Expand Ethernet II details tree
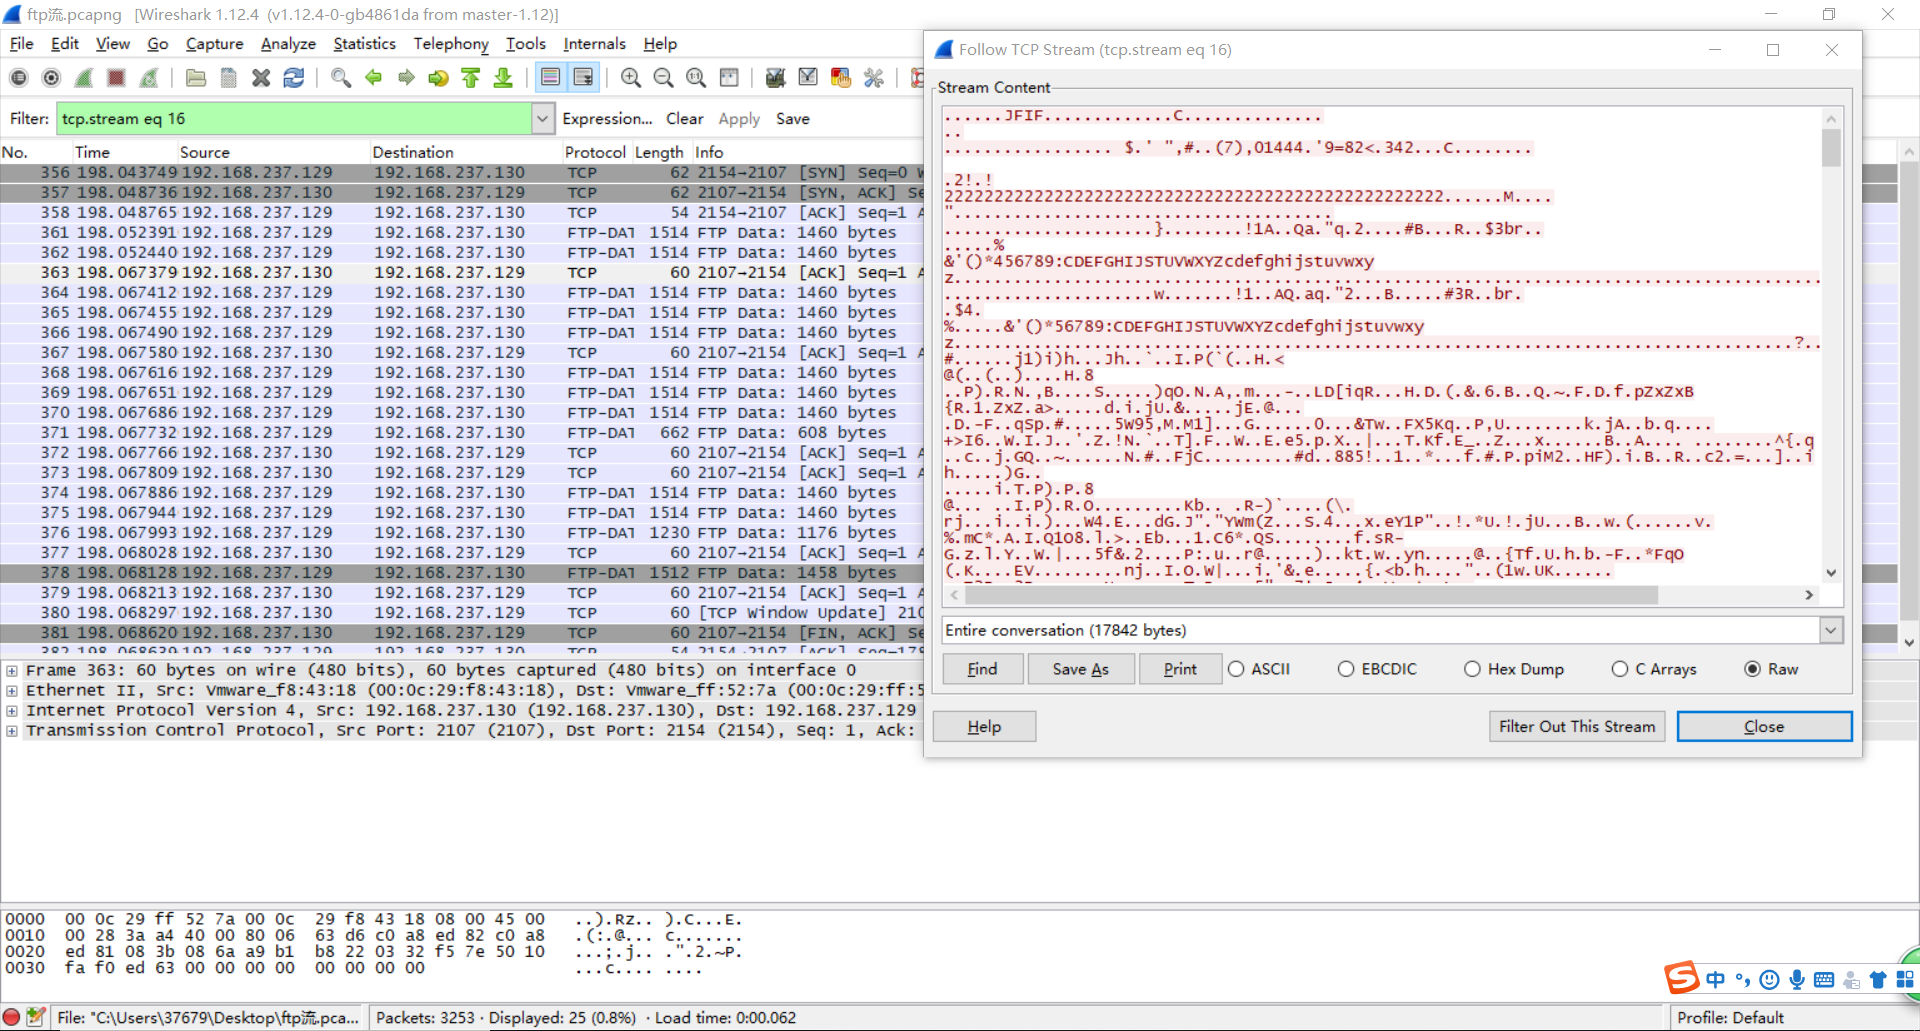The height and width of the screenshot is (1031, 1920). point(12,691)
